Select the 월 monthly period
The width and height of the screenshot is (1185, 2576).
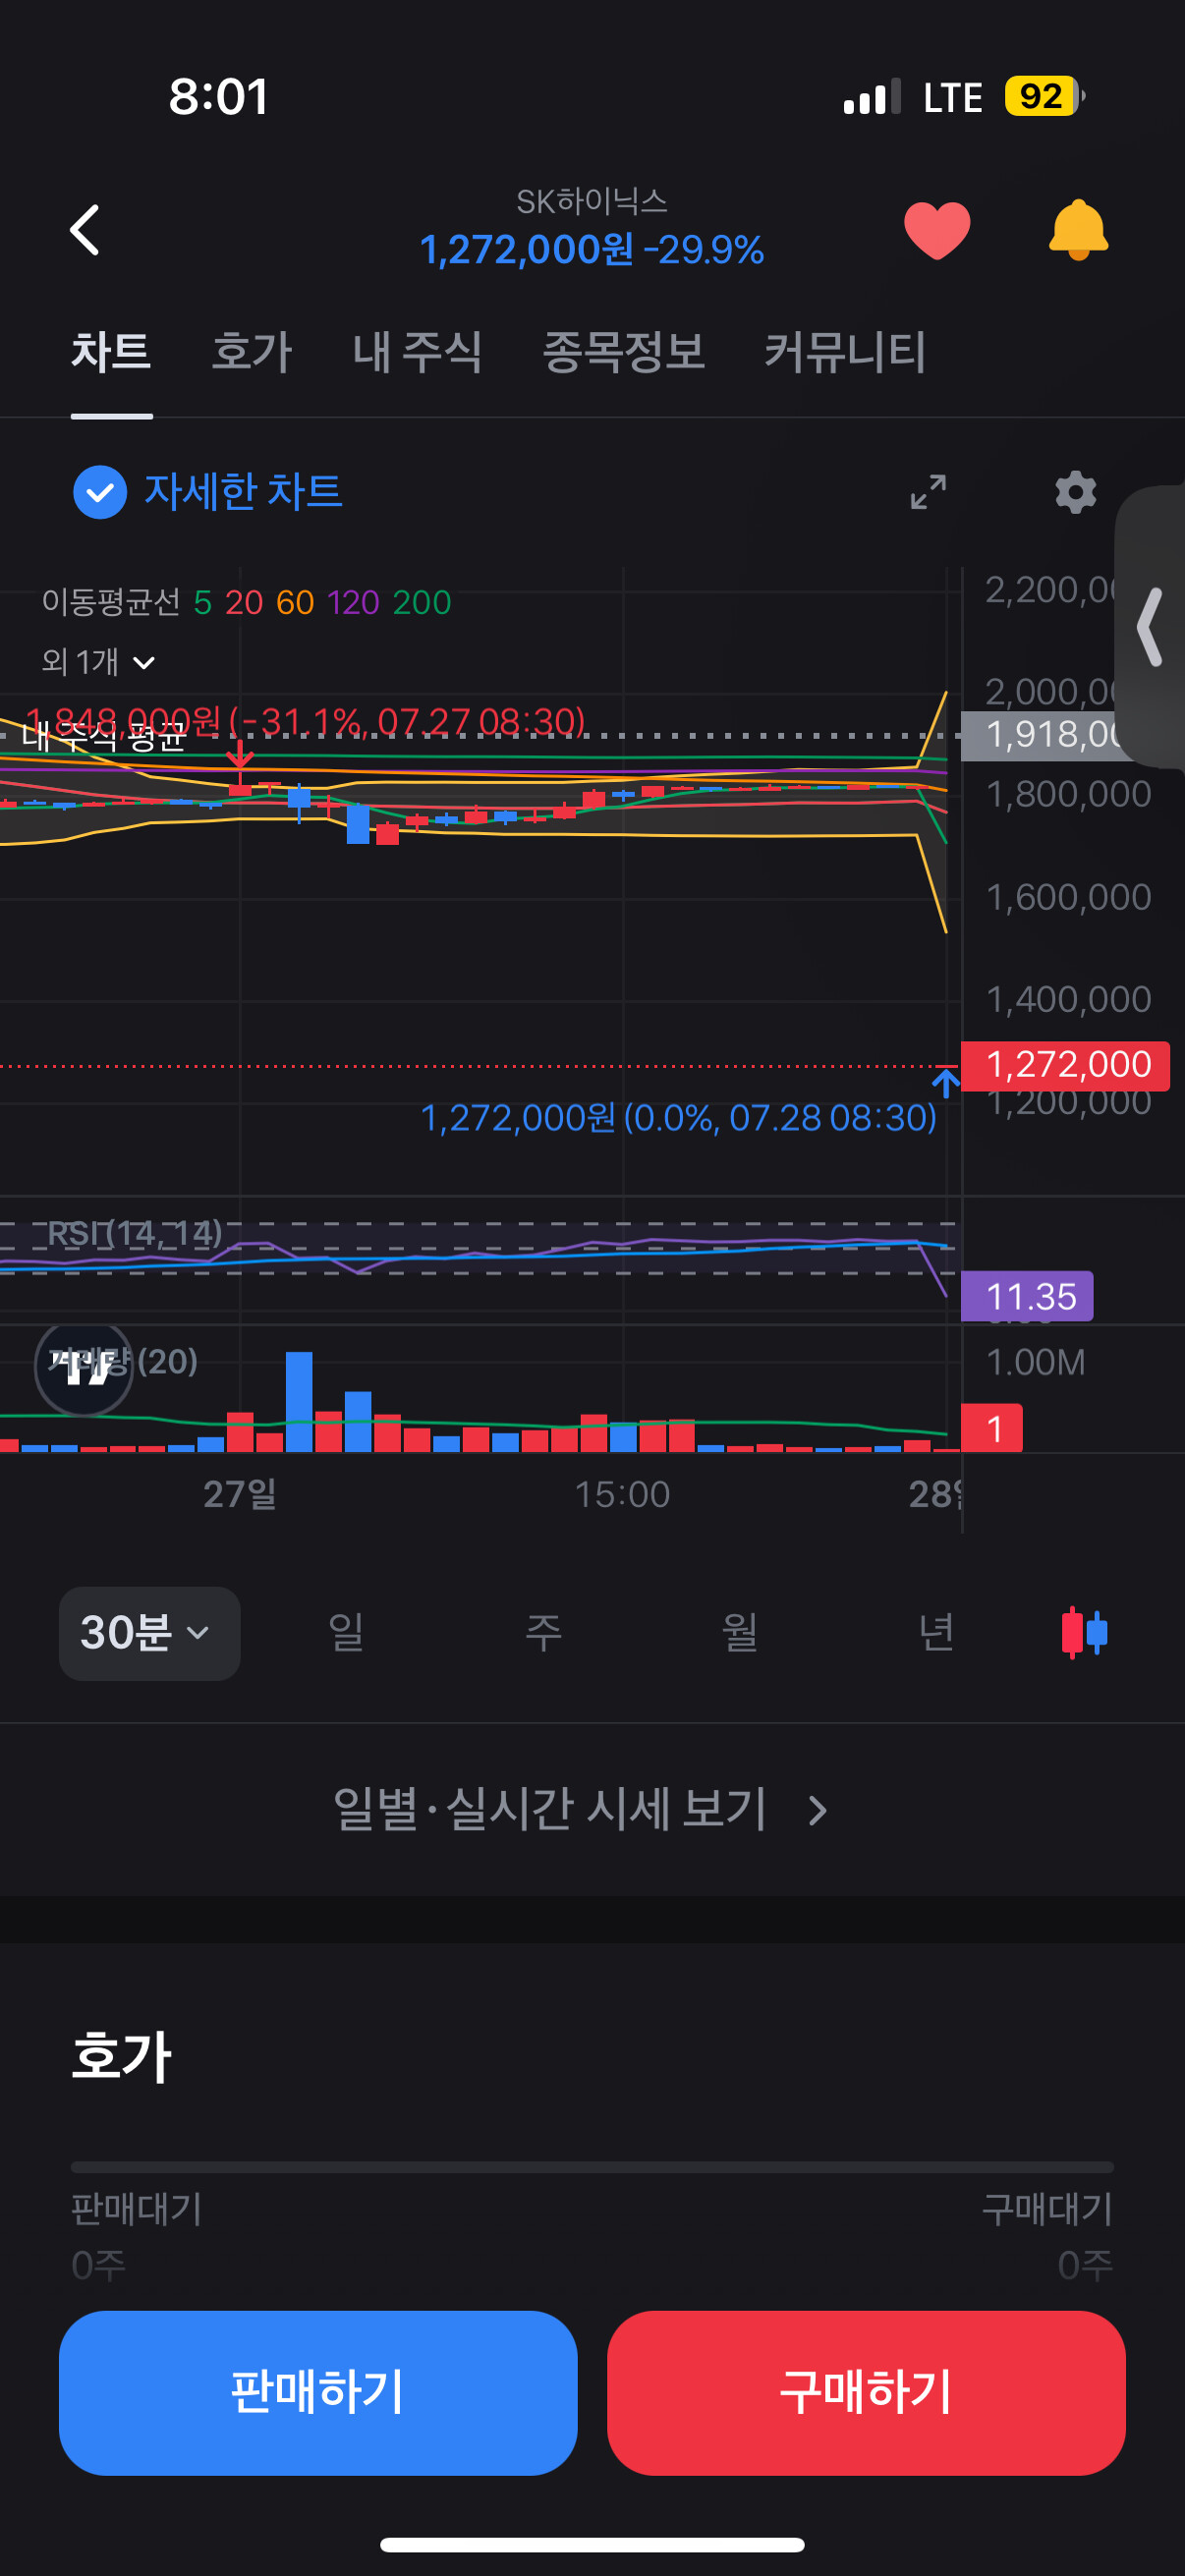[x=740, y=1632]
